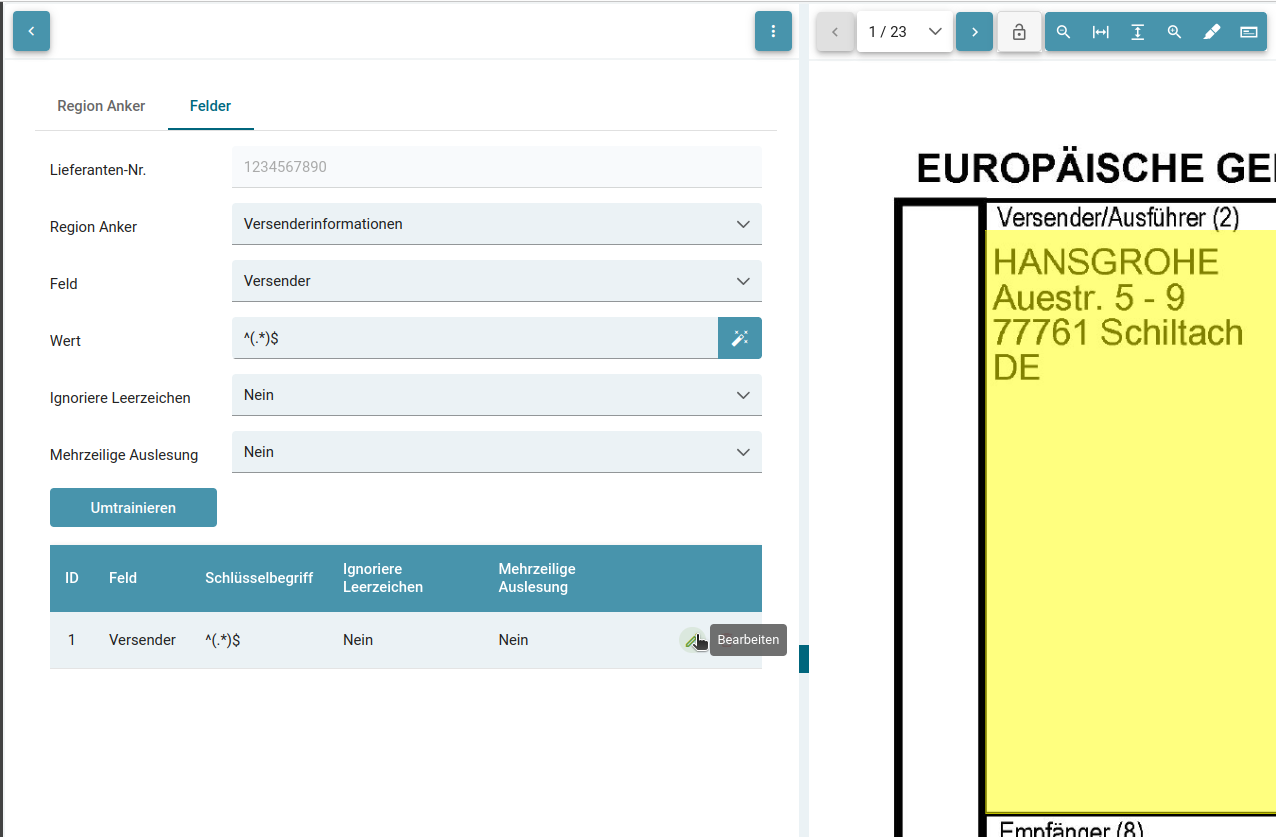Open the three-dot options menu
Image resolution: width=1276 pixels, height=837 pixels.
click(x=773, y=31)
